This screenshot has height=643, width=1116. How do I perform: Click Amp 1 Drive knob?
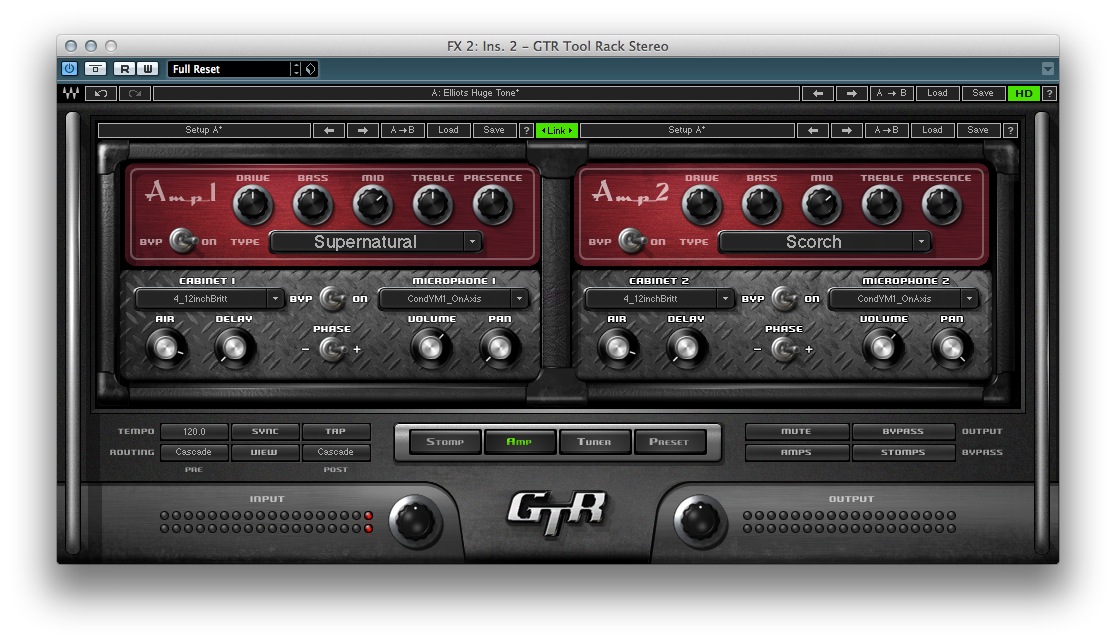[x=253, y=205]
